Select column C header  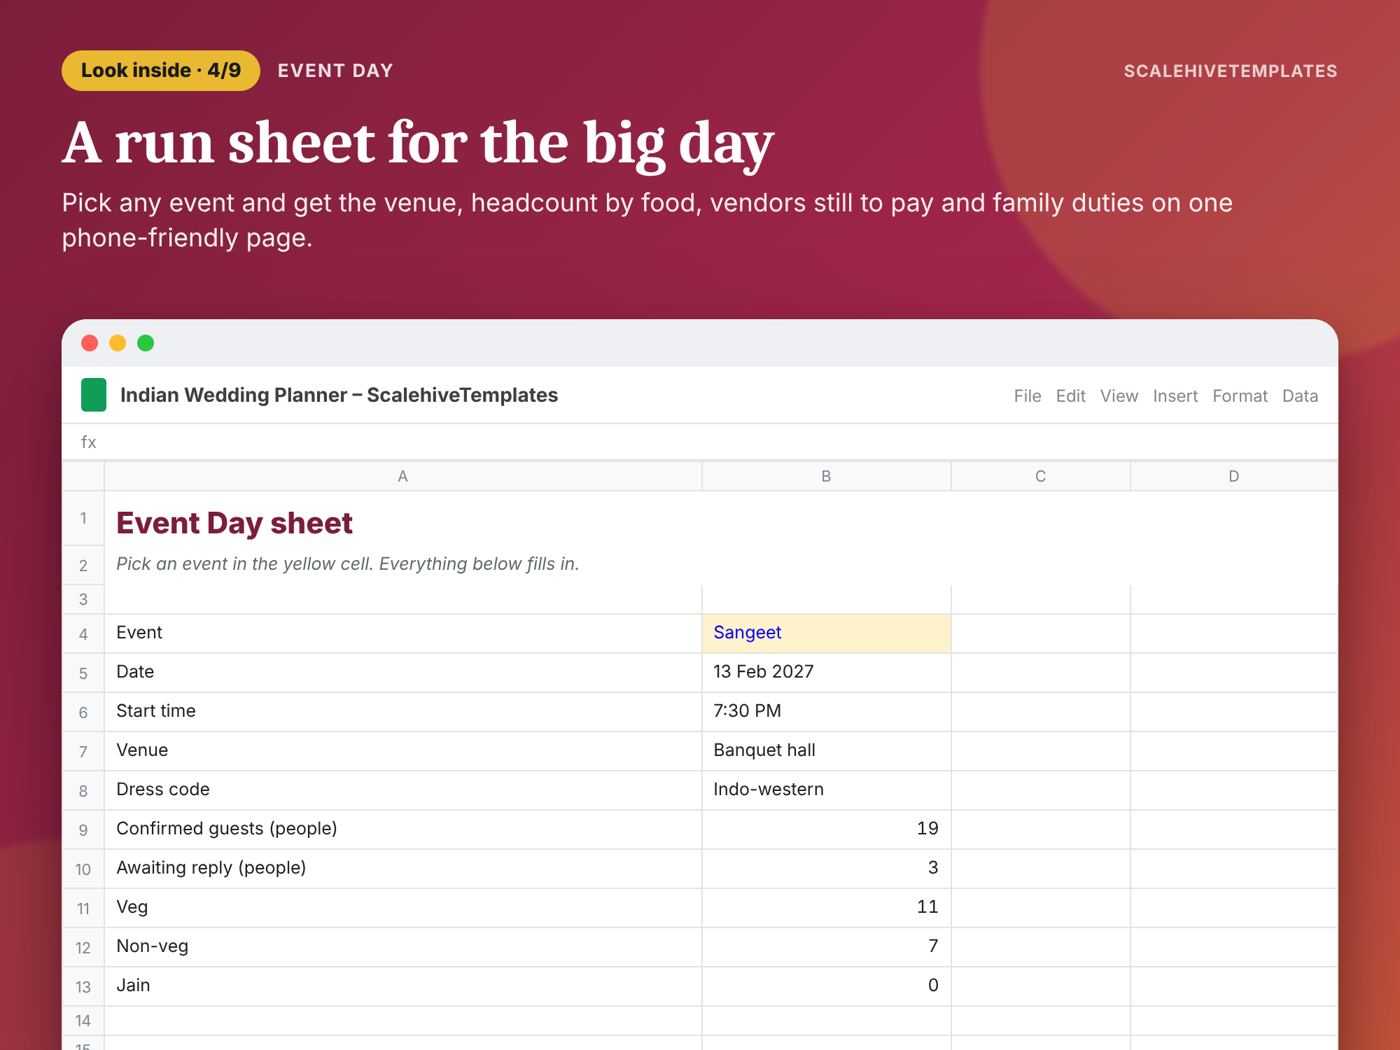click(x=1040, y=476)
